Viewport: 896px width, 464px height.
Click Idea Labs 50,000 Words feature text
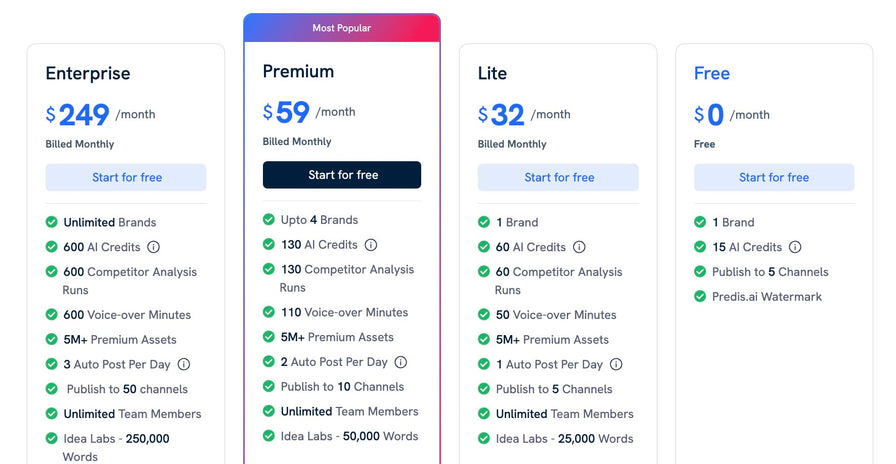click(349, 436)
